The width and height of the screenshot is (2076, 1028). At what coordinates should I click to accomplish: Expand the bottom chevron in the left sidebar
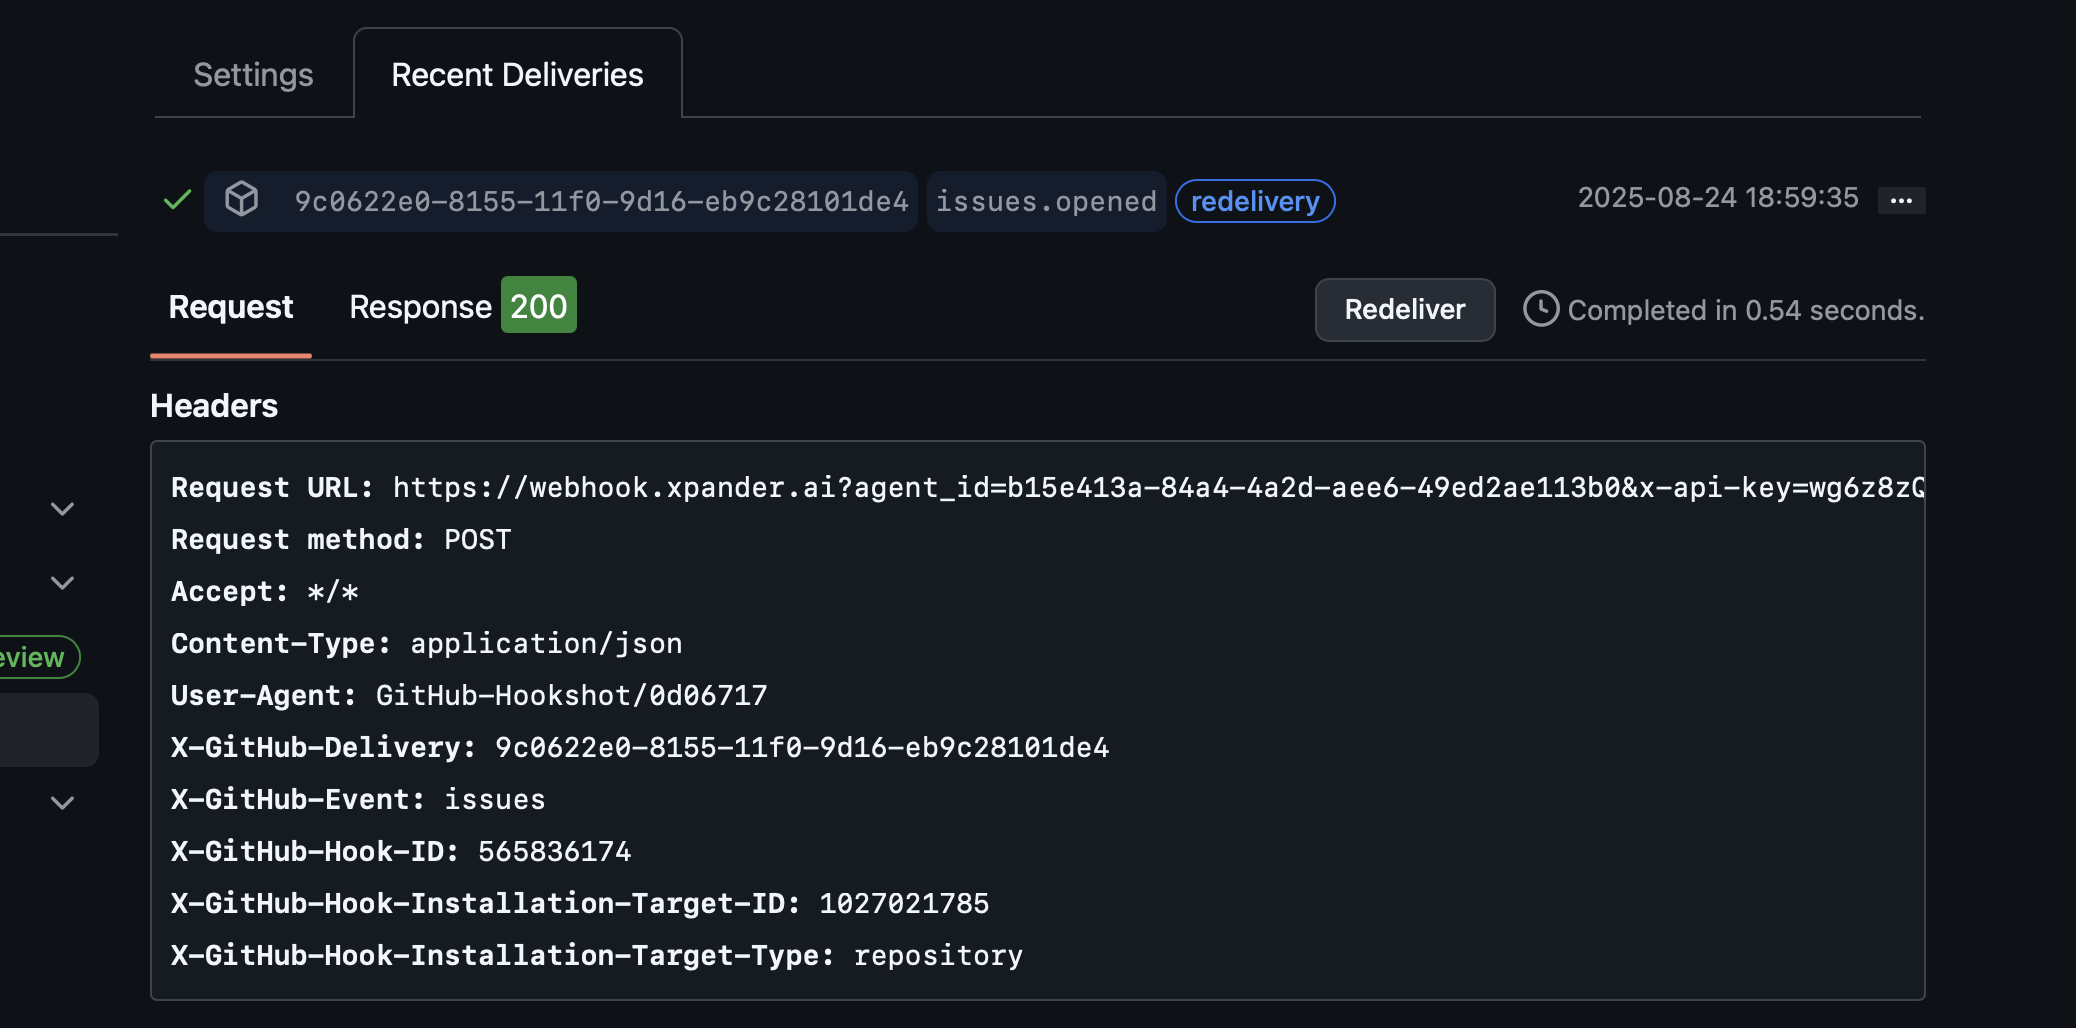[63, 802]
